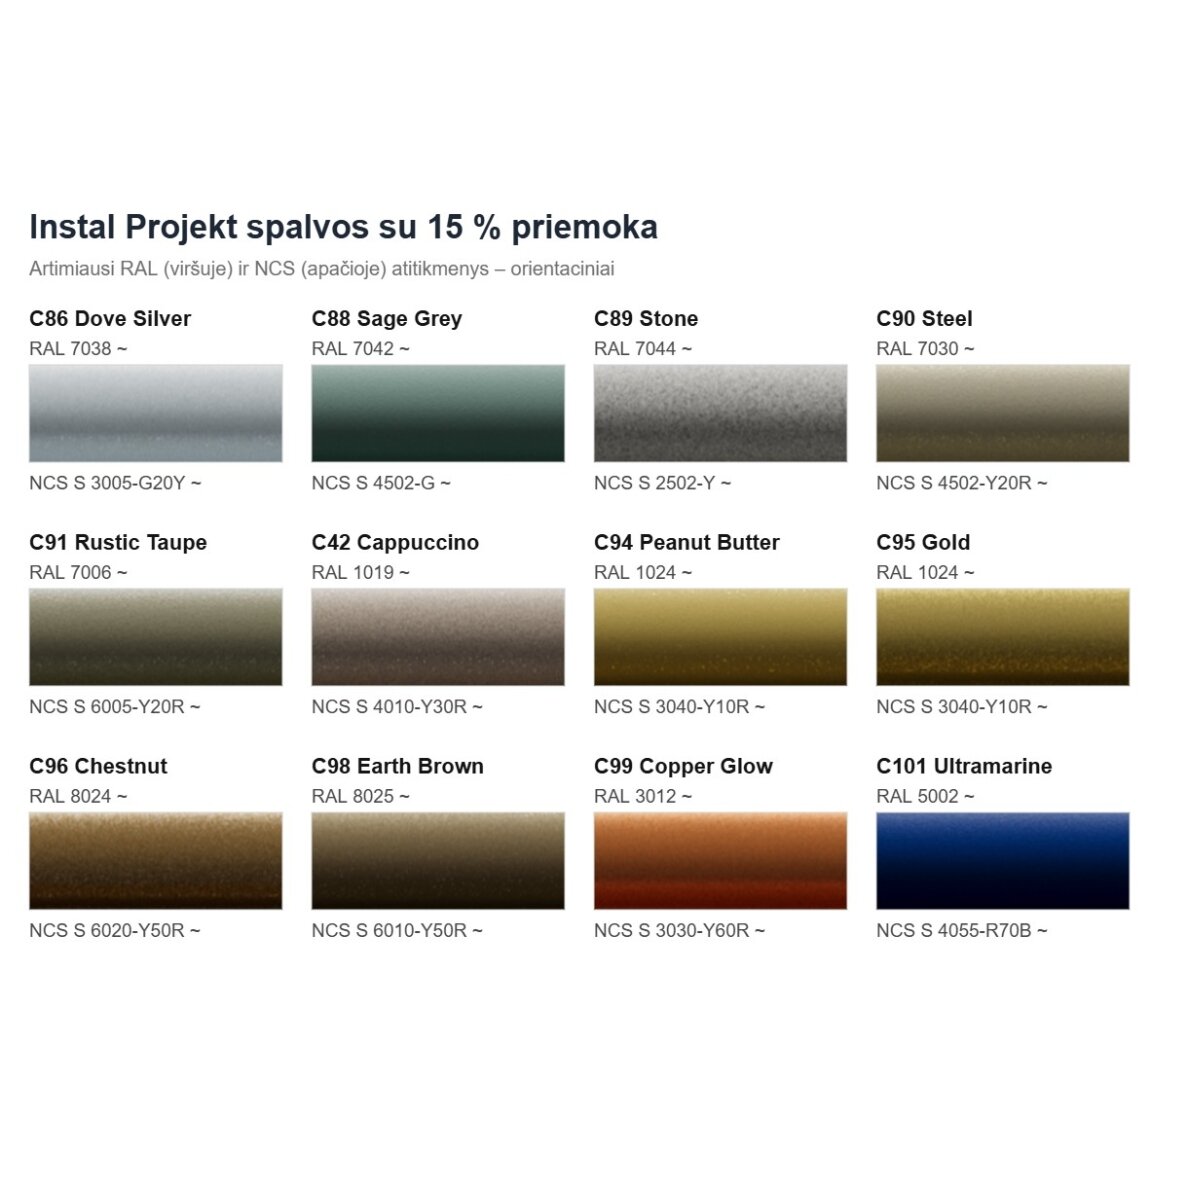The height and width of the screenshot is (1188, 1188).
Task: Click the C101 Ultramarine title label
Action: tap(964, 766)
